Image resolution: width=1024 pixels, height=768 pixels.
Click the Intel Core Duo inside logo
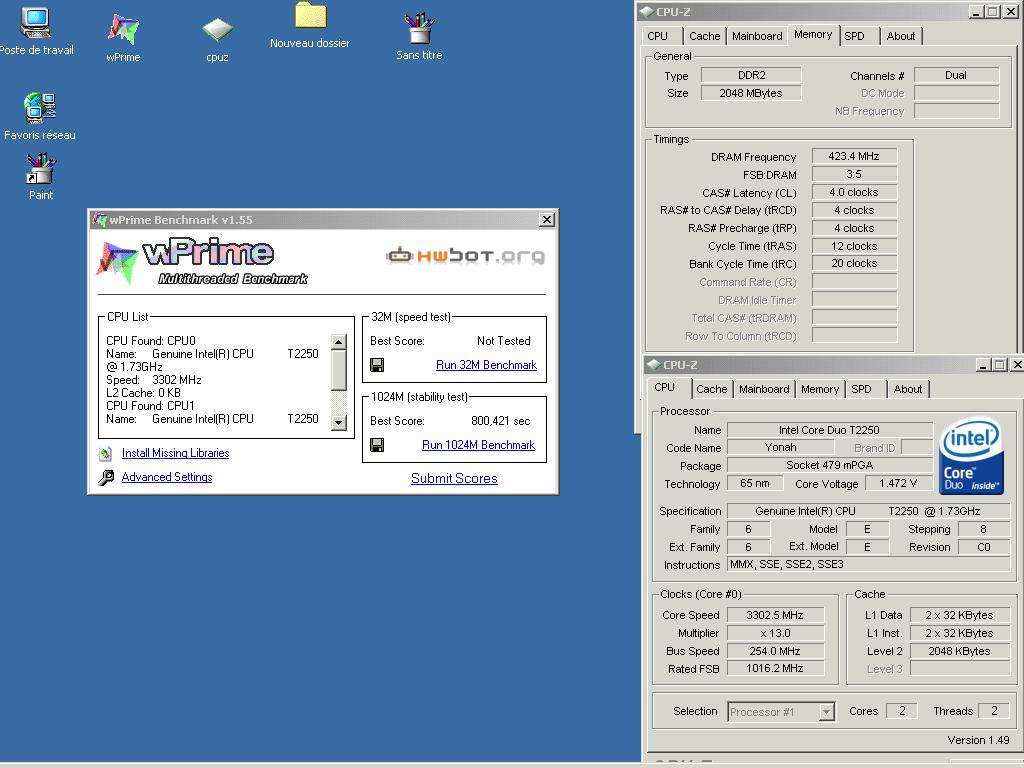[970, 455]
